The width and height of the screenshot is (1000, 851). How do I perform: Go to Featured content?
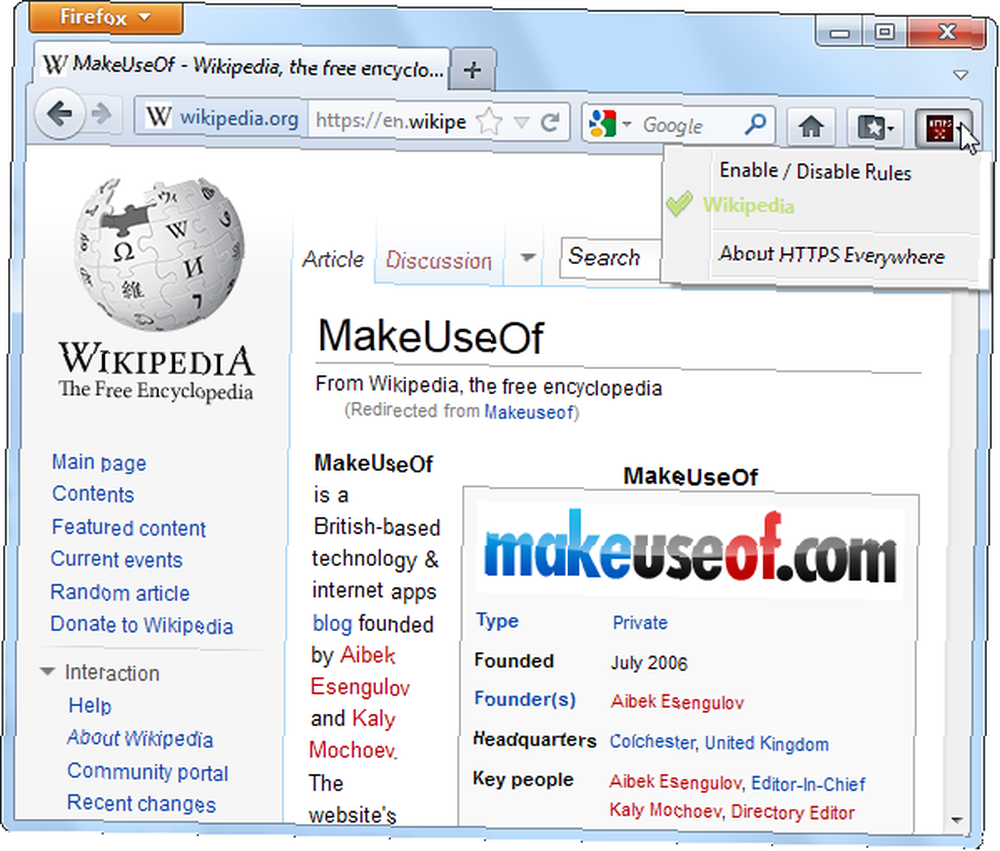(129, 528)
